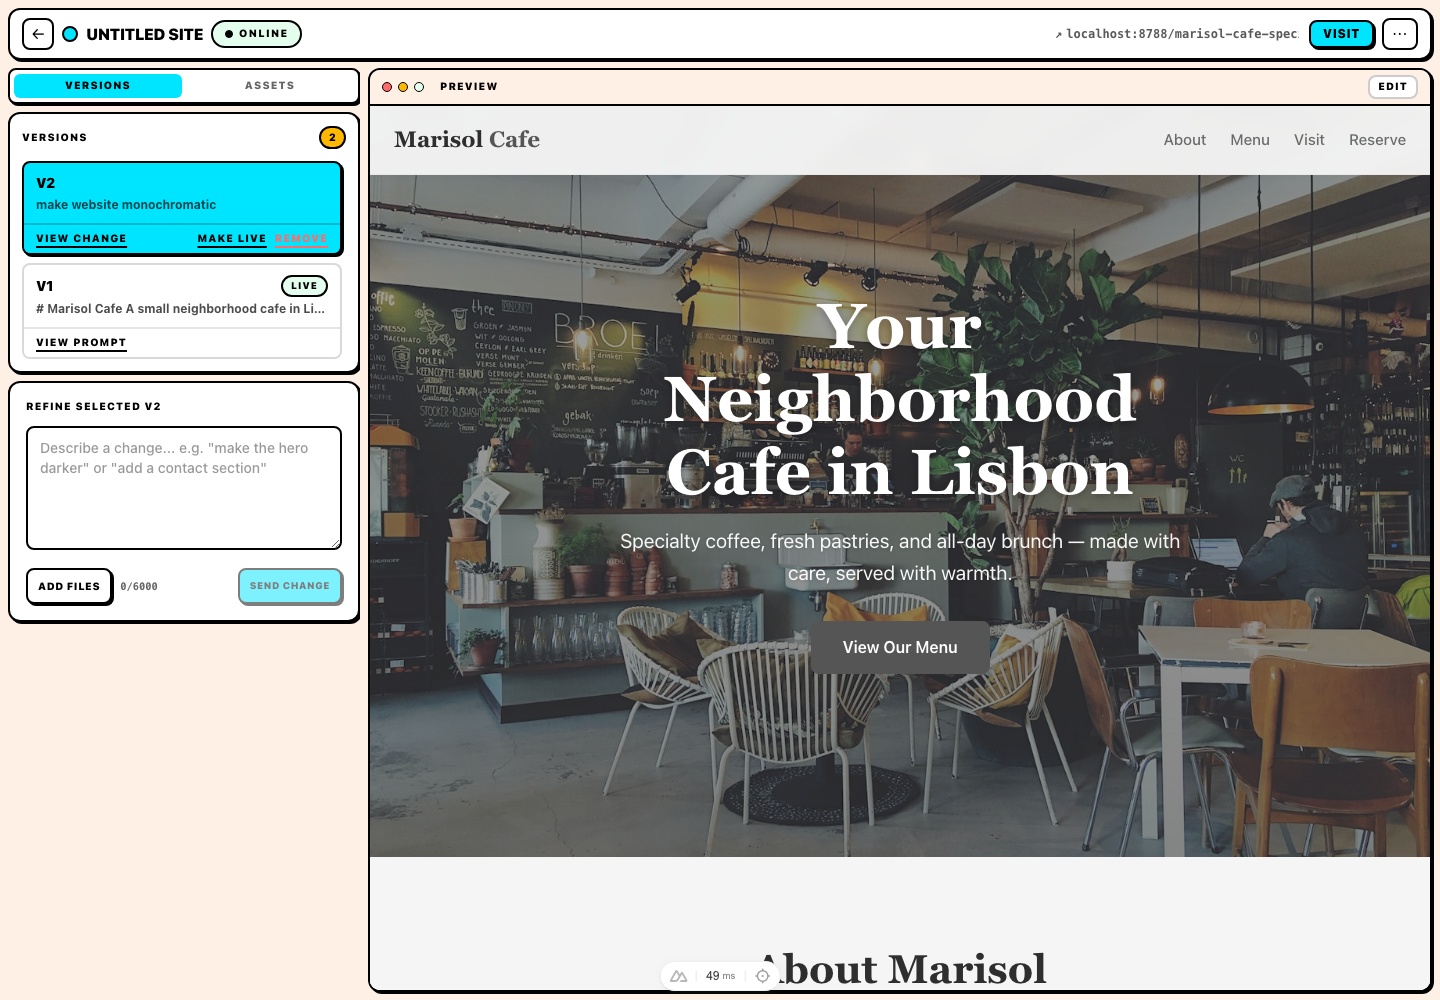Click the Online status badge
Screen dimensions: 1440x1000
(256, 34)
